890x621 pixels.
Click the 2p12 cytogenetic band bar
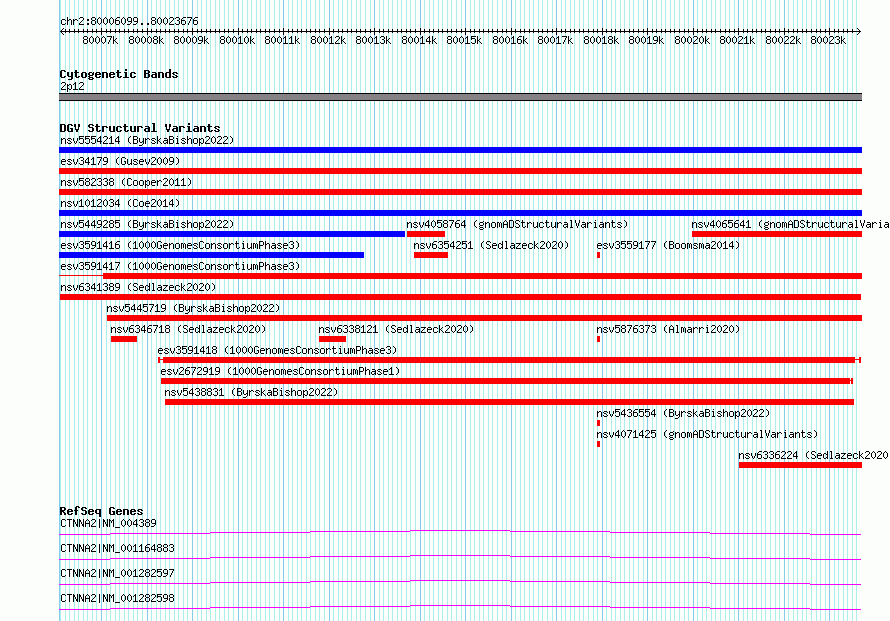[x=460, y=96]
